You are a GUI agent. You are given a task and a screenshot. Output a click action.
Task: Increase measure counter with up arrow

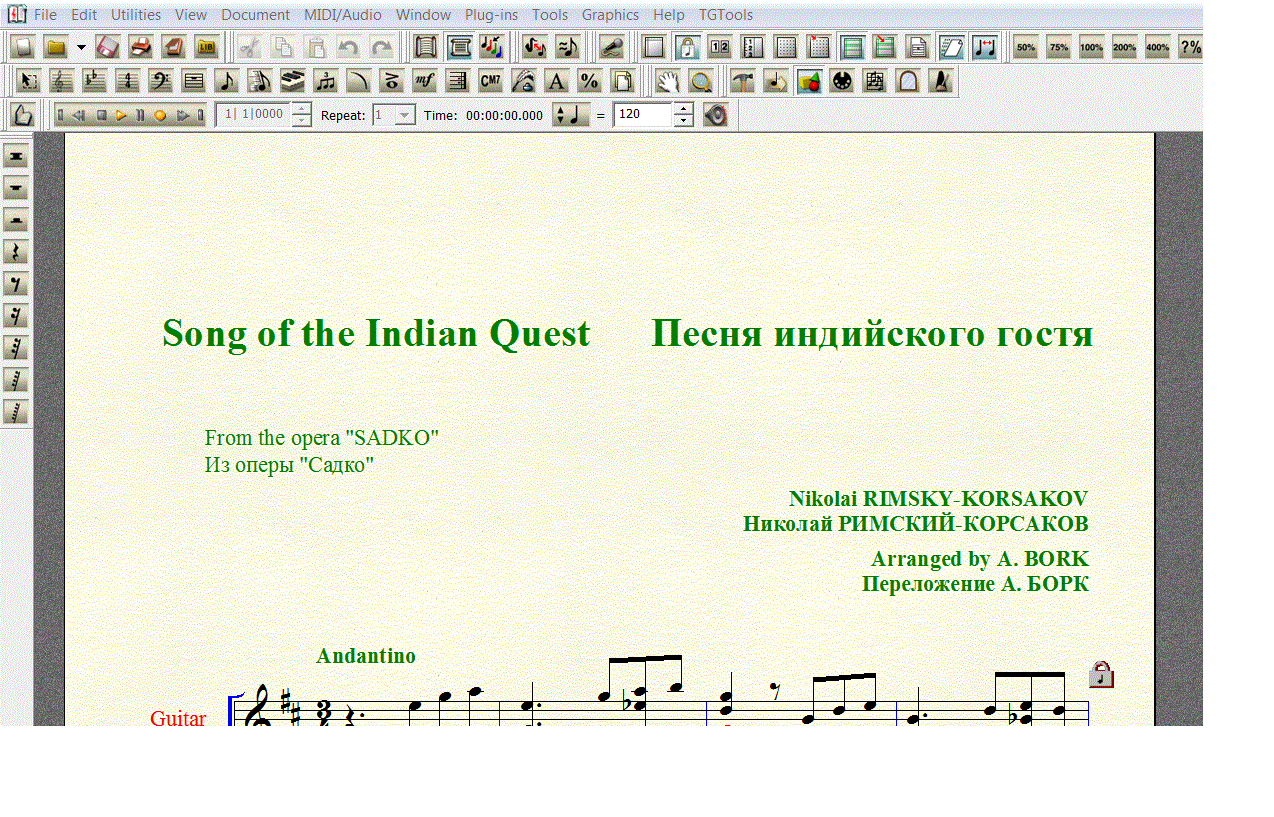pos(301,109)
